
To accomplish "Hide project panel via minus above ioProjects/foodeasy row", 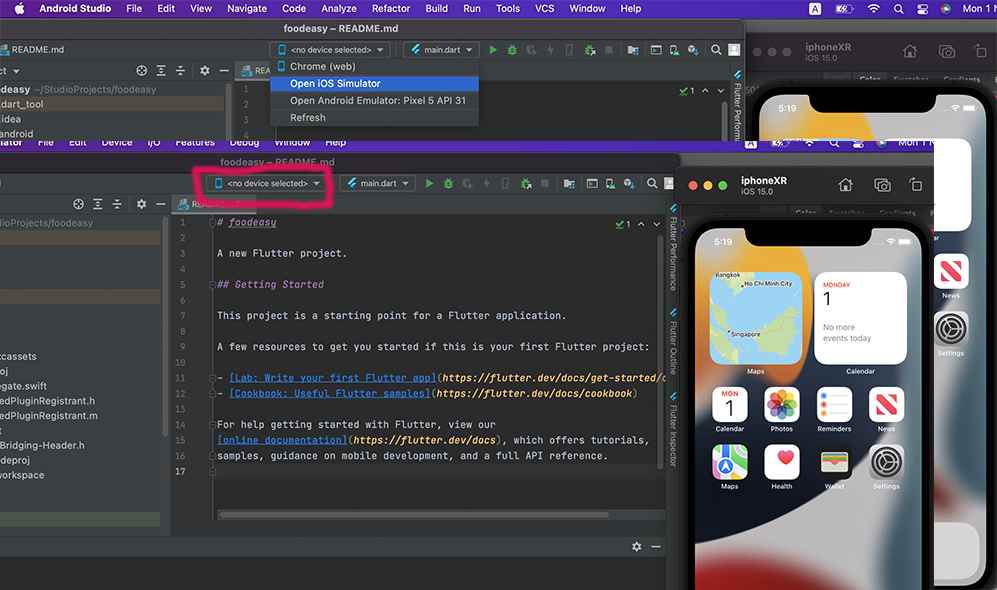I will (x=161, y=204).
